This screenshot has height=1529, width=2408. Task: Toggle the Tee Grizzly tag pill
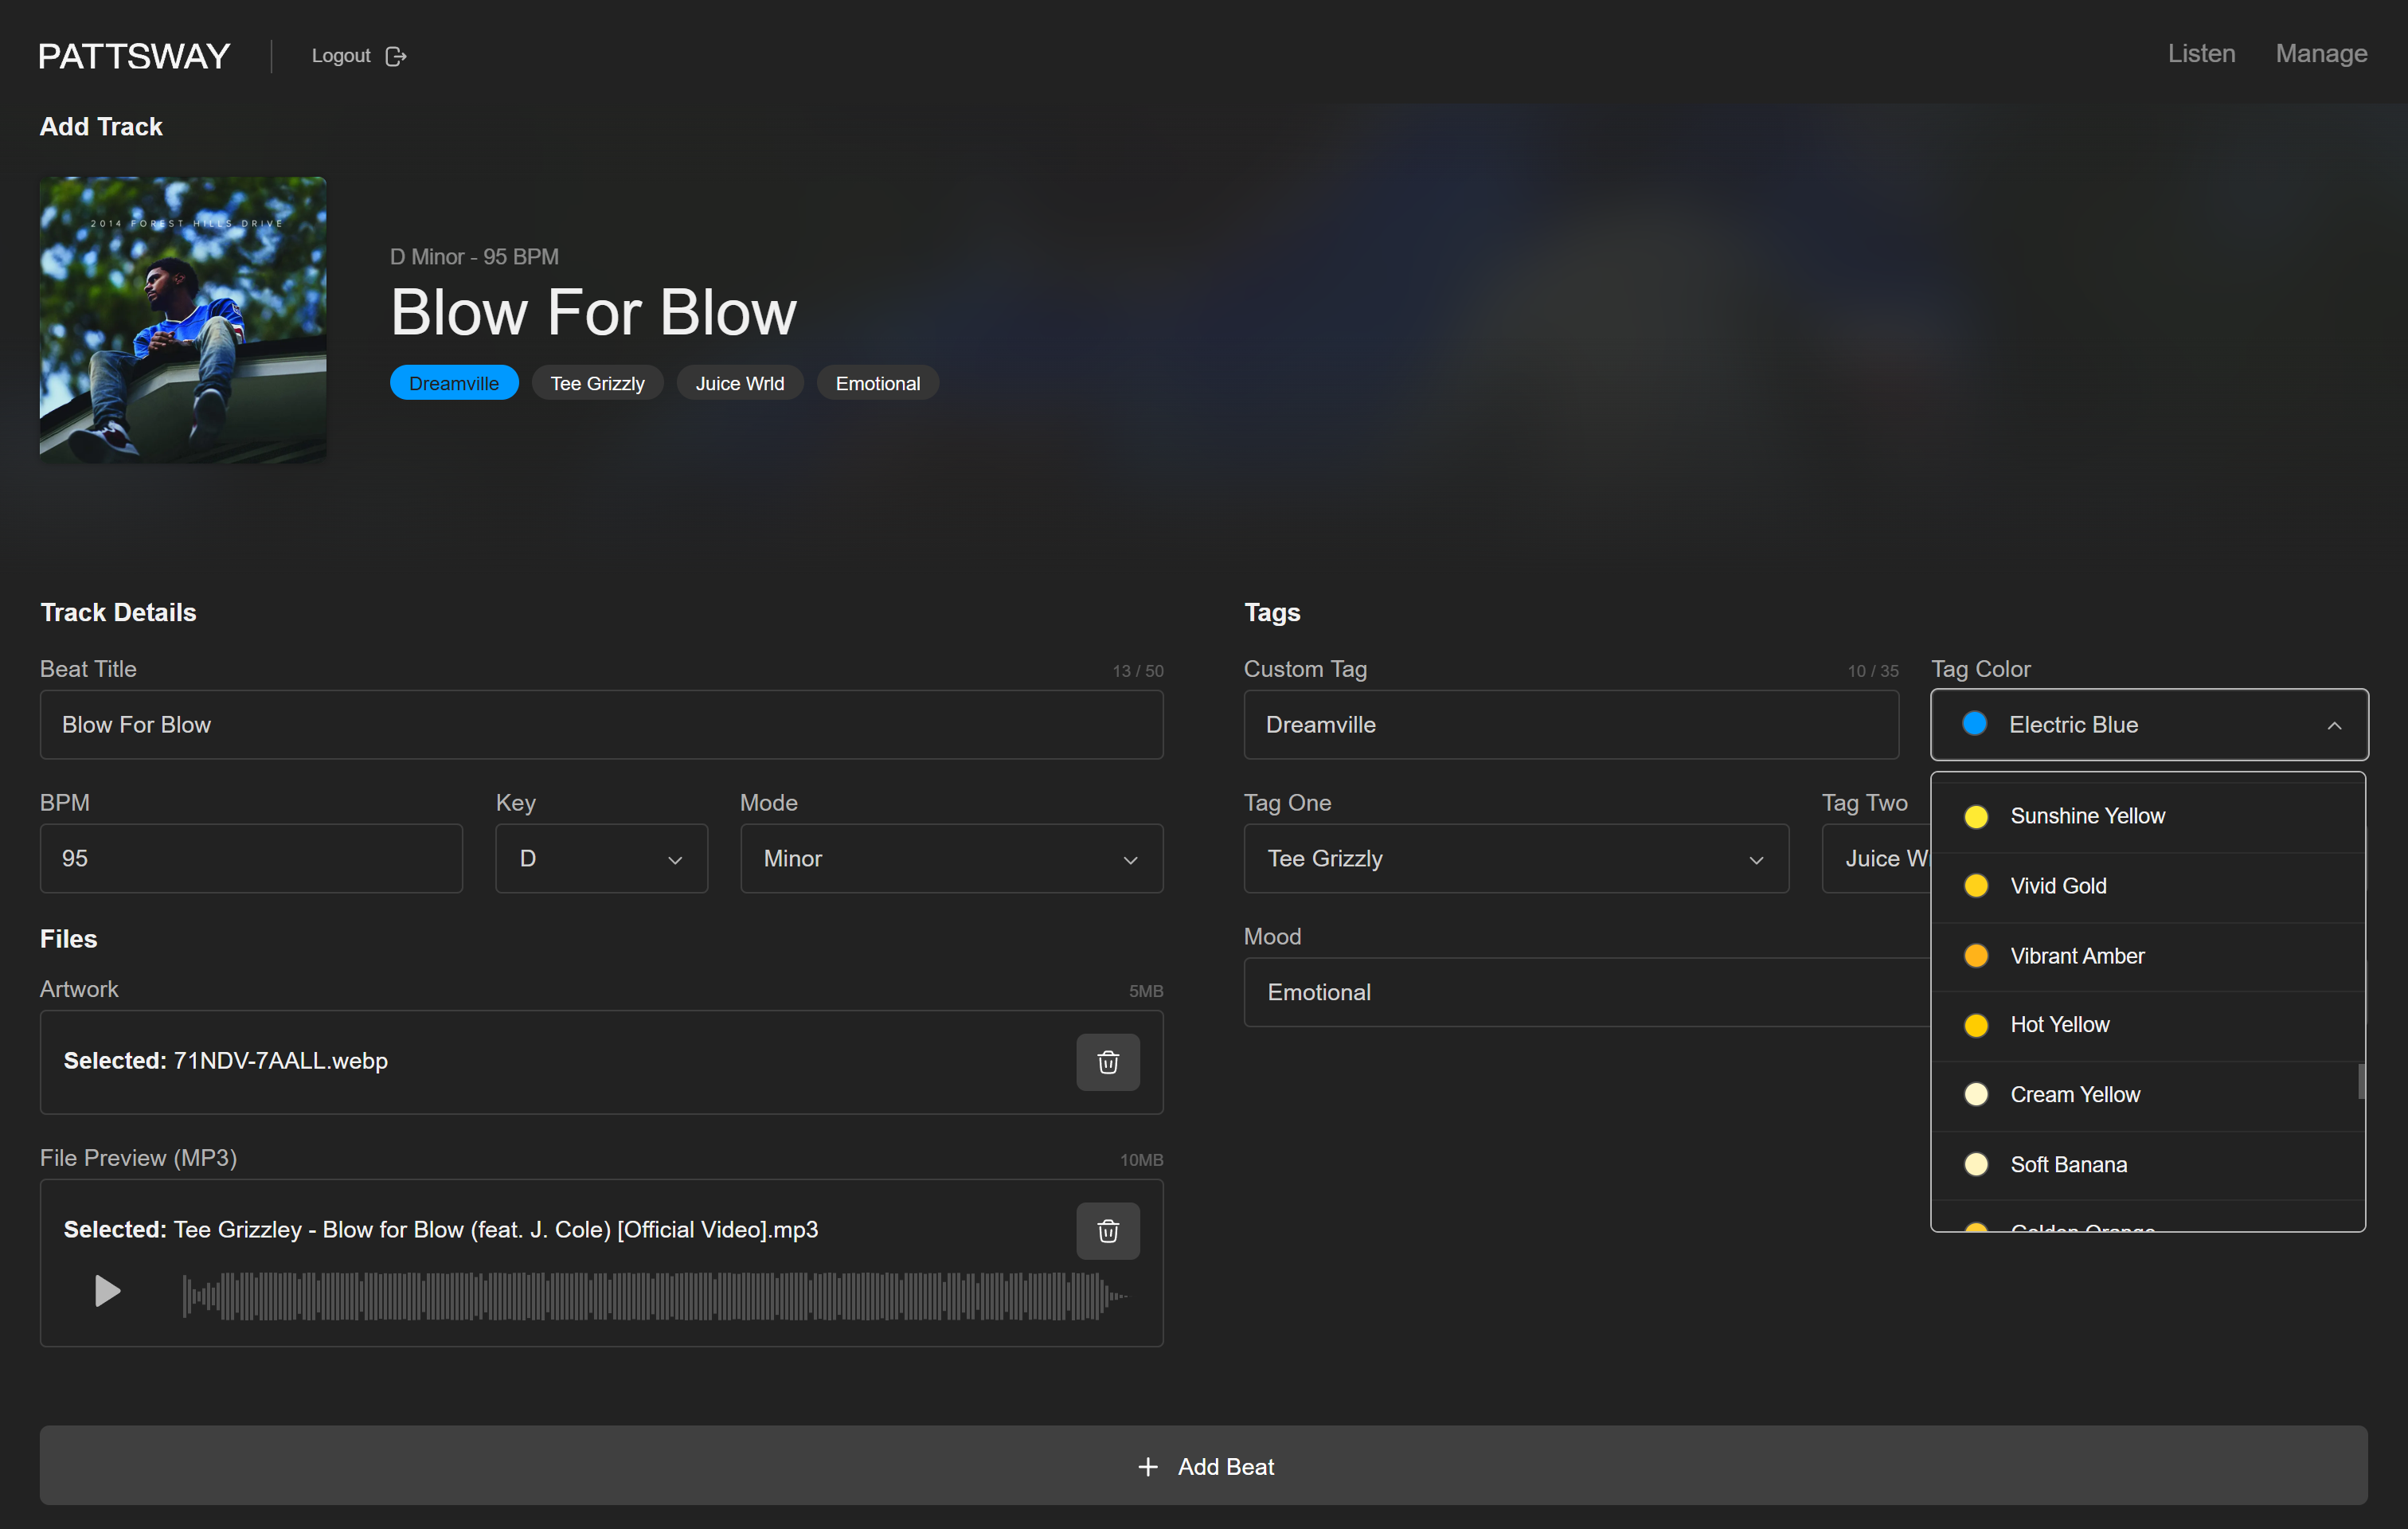click(597, 382)
